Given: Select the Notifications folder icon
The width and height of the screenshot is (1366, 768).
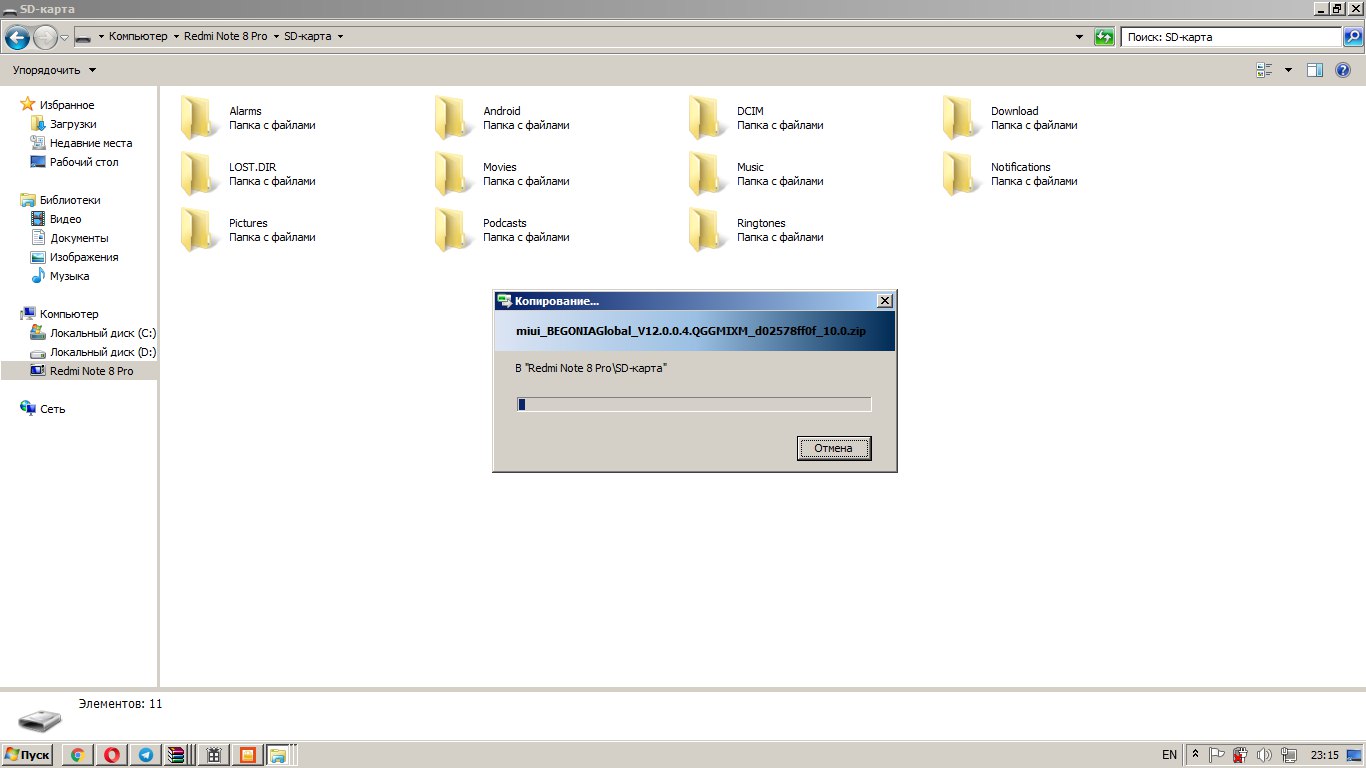Looking at the screenshot, I should (962, 174).
